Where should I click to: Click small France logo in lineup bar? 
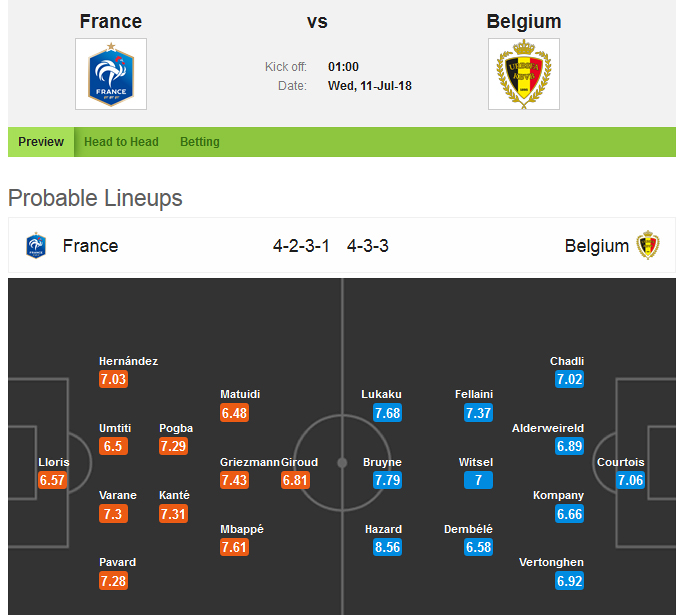click(36, 246)
